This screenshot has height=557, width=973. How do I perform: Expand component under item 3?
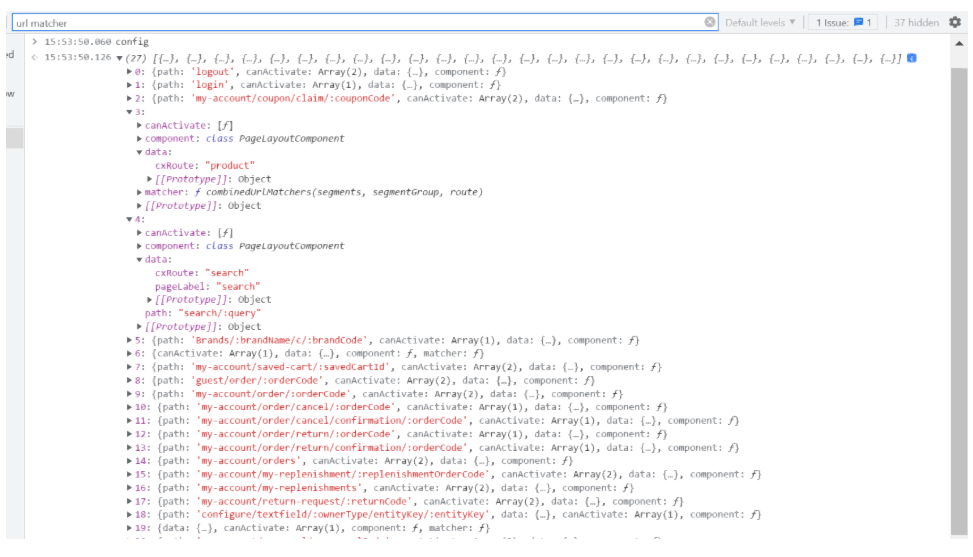pyautogui.click(x=140, y=139)
